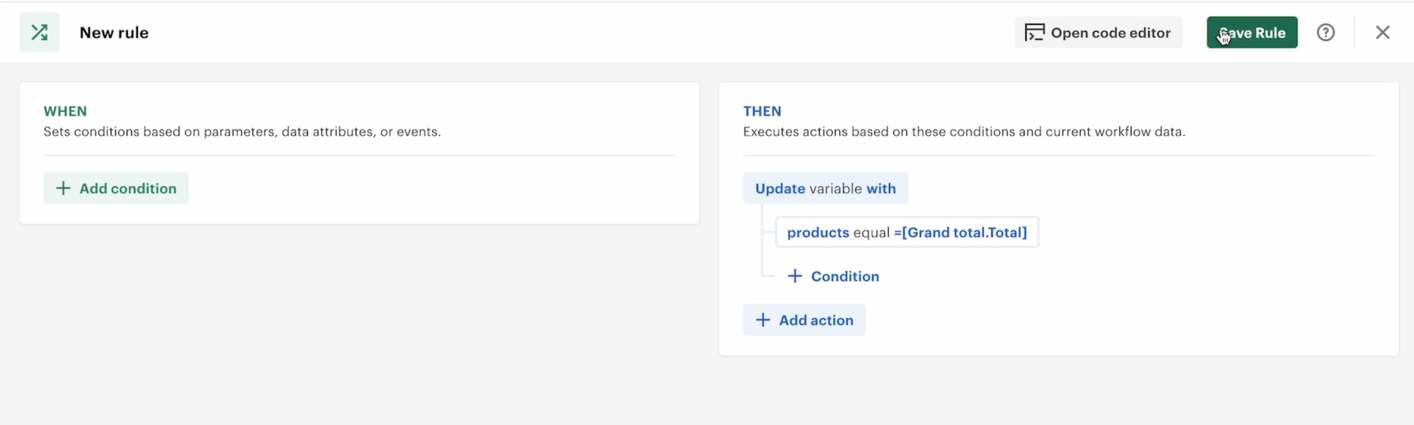Click the plus icon in Add action
This screenshot has height=425, width=1414.
click(763, 320)
